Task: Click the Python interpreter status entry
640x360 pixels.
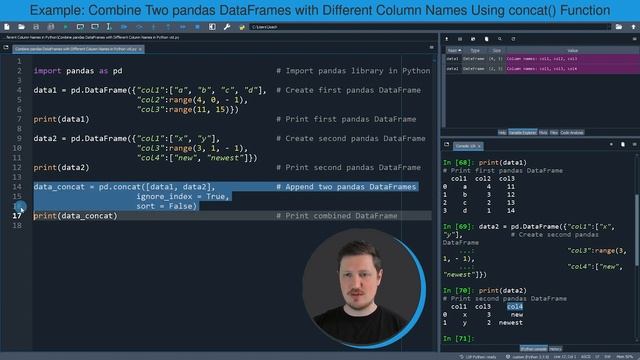Action: click(527, 357)
